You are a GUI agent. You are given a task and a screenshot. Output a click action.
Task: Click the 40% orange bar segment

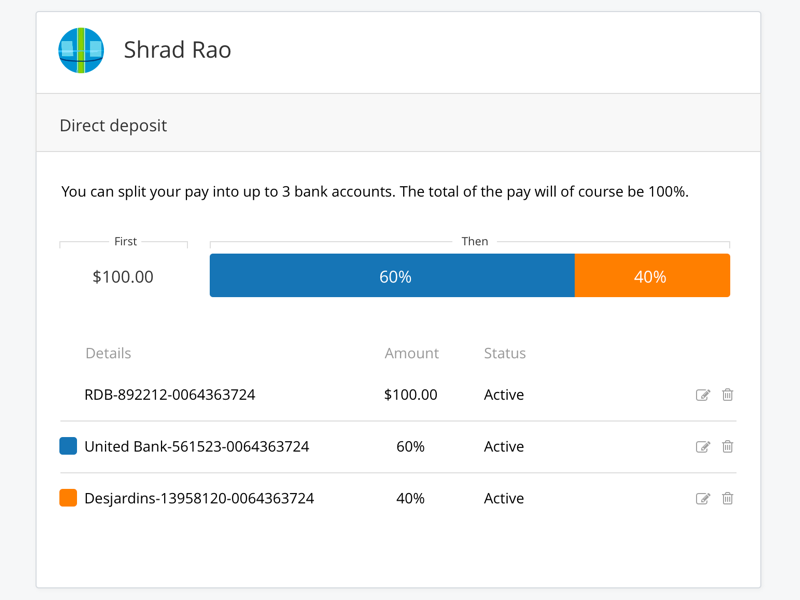652,275
